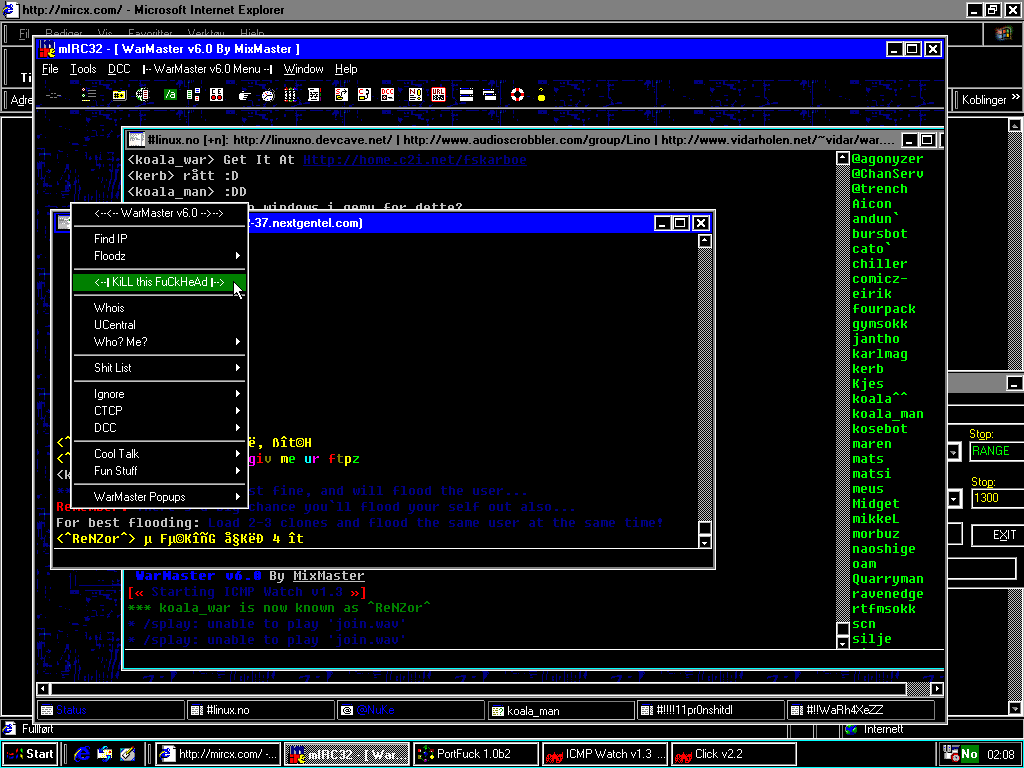The width and height of the screenshot is (1024, 768).
Task: Switch to the @NuKe switchbar button
Action: pos(411,710)
